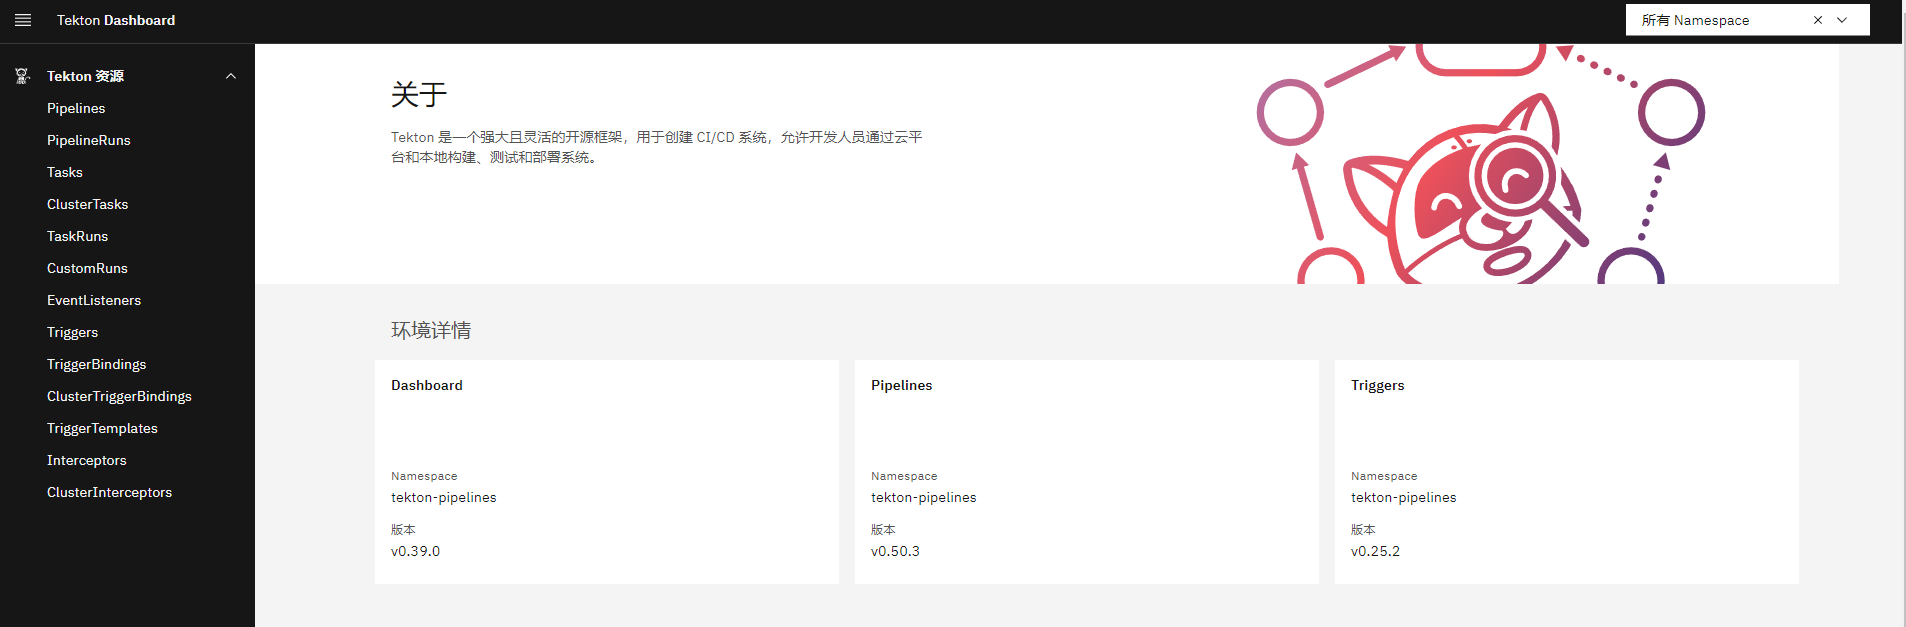Open CustomRuns from sidebar

click(87, 268)
